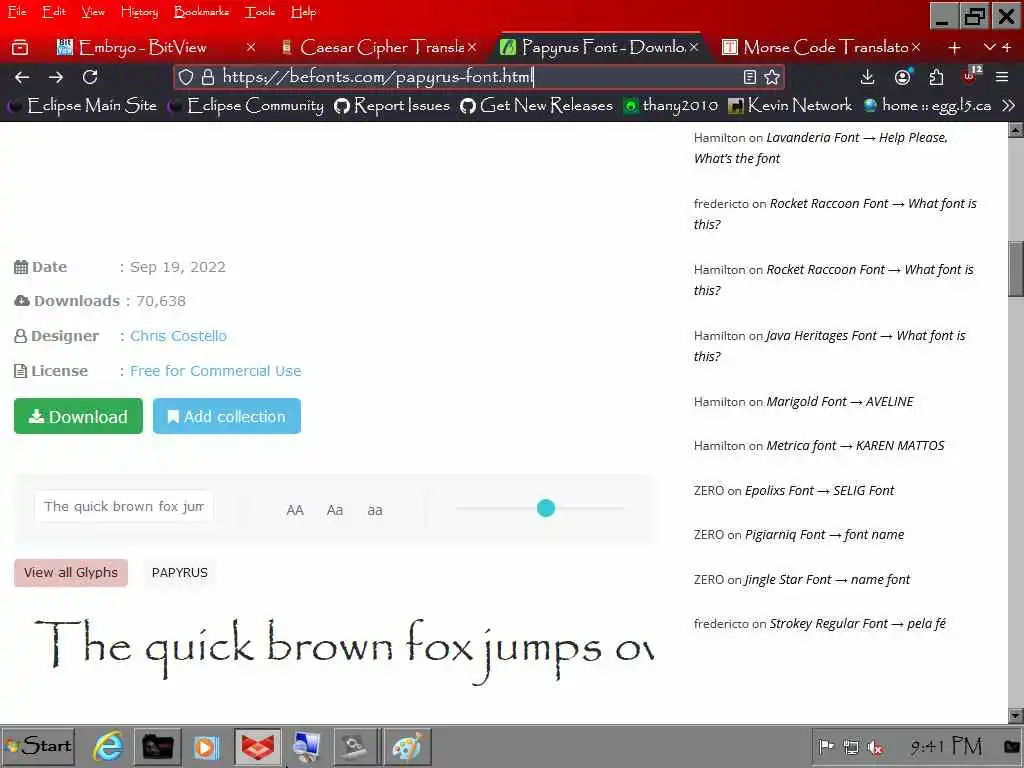The image size is (1024, 768).
Task: Open Java Heritages Font comment link
Action: pyautogui.click(x=829, y=345)
